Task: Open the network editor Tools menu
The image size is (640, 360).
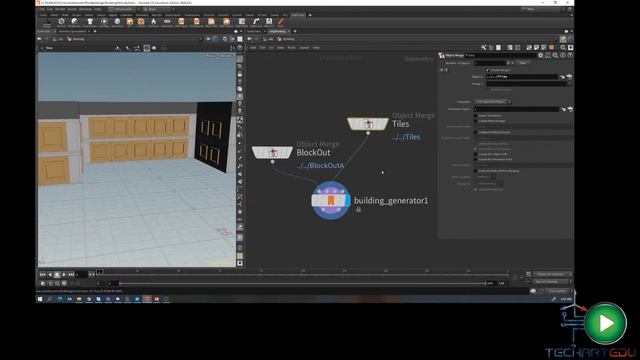Action: [x=291, y=48]
